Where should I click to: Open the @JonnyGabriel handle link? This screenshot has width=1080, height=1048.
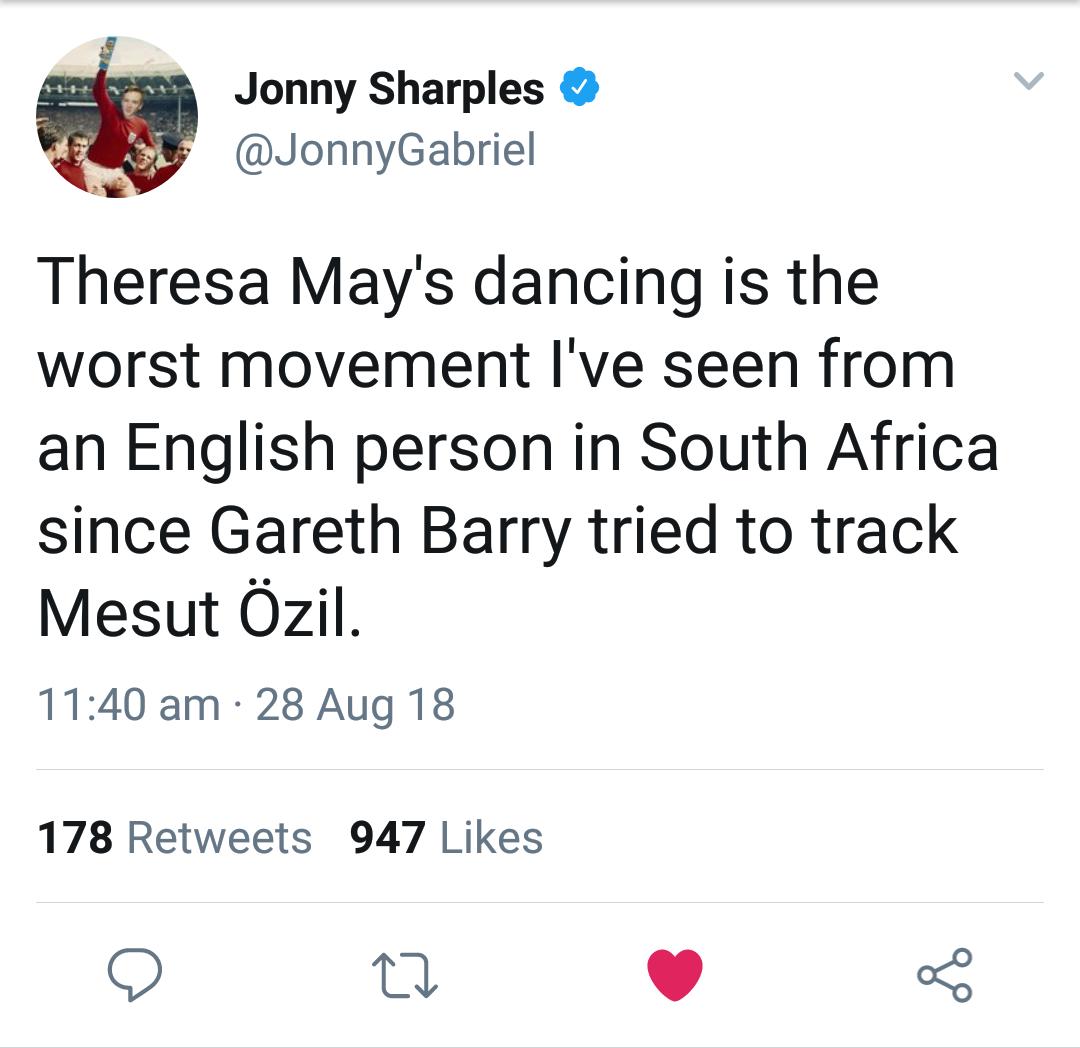(x=385, y=150)
